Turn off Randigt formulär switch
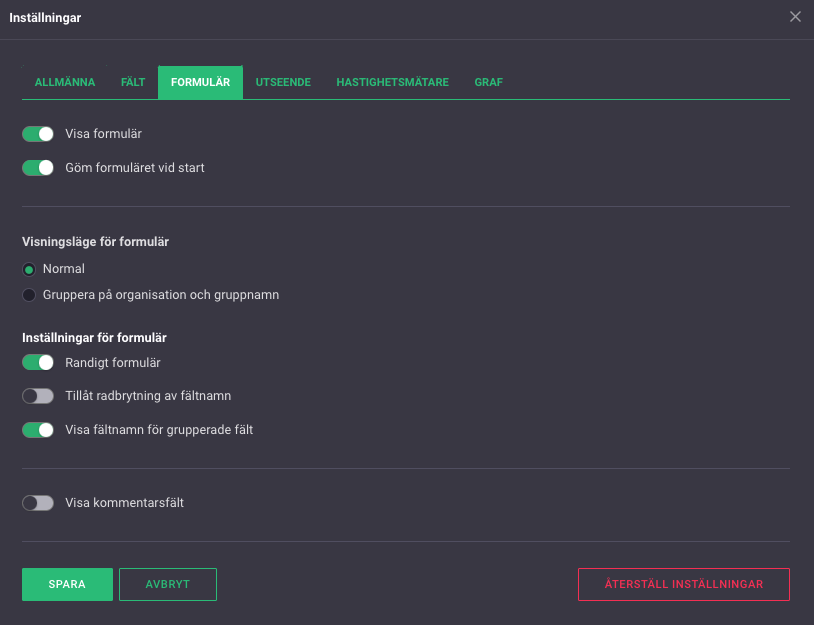The width and height of the screenshot is (814, 625). tap(38, 363)
